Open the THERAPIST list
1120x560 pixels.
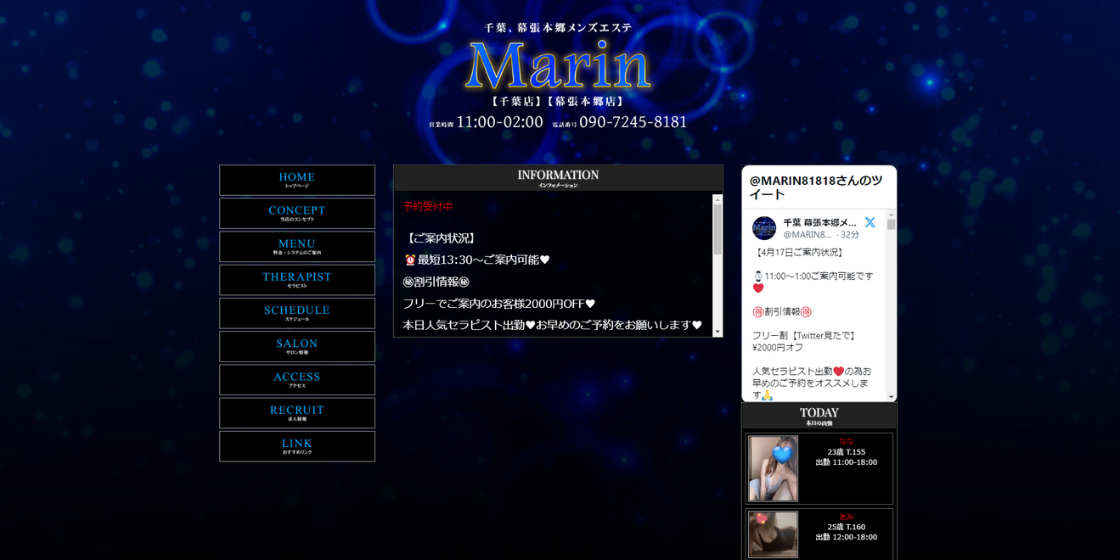(297, 280)
